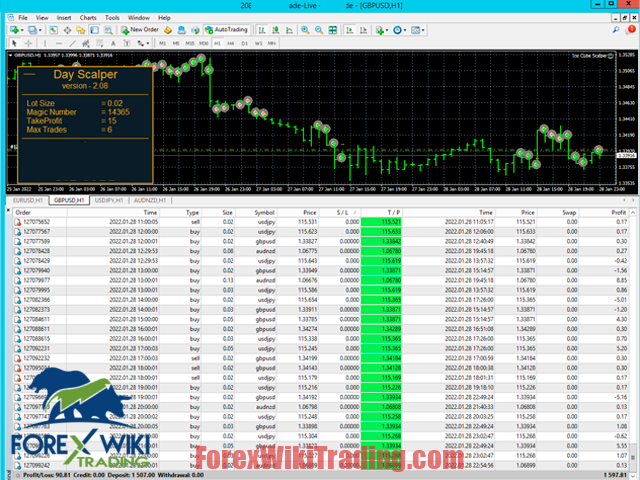
Task: Open the GBPUSD chart title triangle
Action: [11, 55]
